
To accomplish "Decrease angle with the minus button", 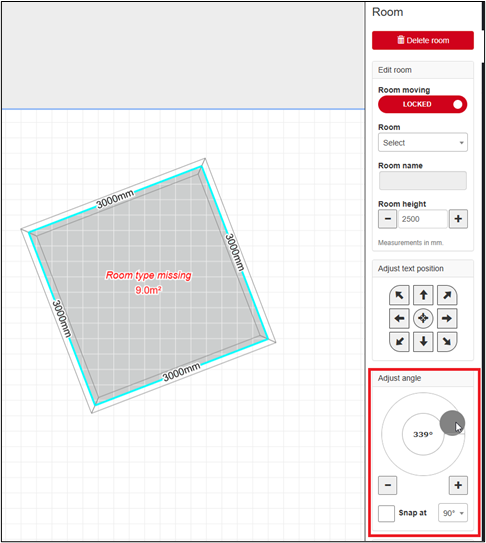I will (387, 485).
